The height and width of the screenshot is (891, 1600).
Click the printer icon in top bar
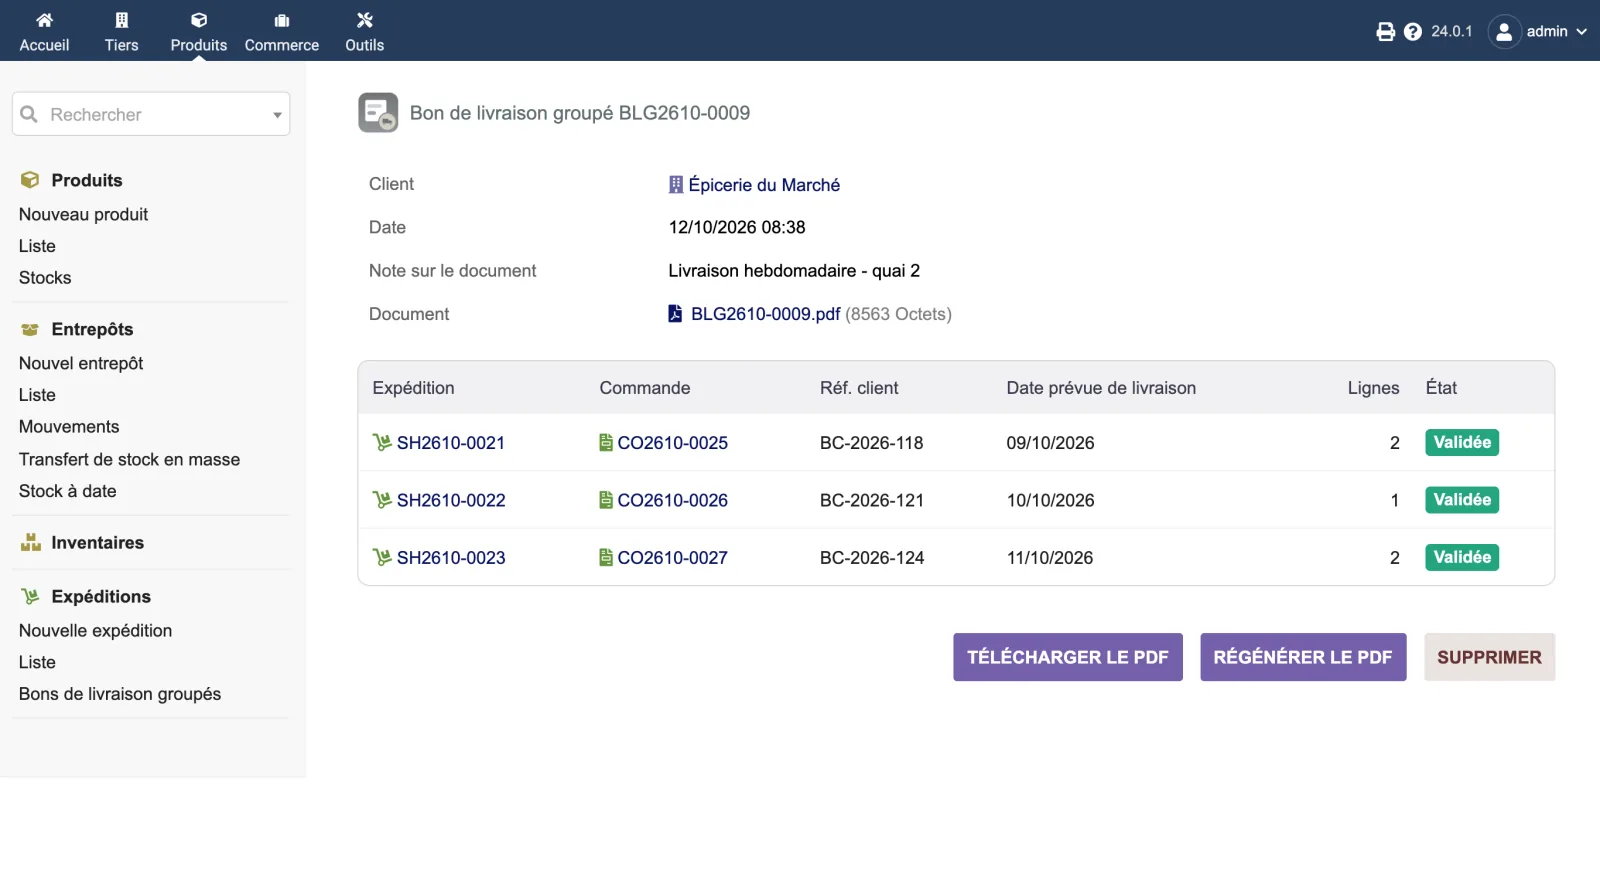(x=1386, y=32)
